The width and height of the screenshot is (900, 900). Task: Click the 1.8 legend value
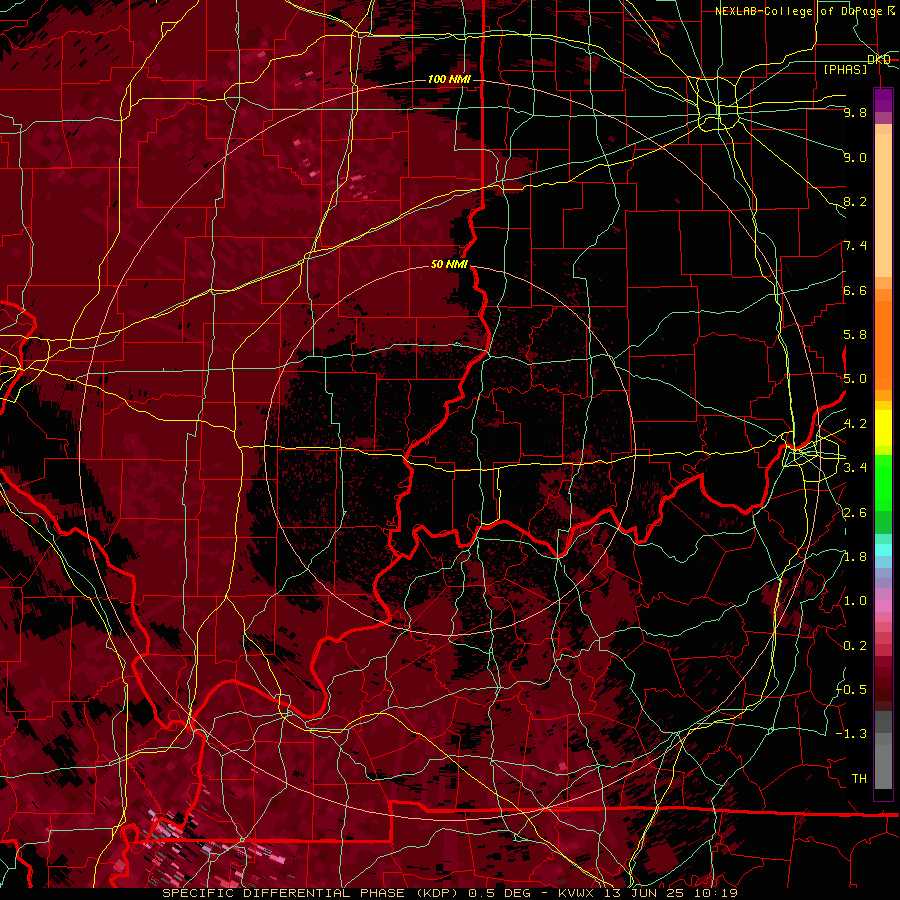tap(855, 557)
